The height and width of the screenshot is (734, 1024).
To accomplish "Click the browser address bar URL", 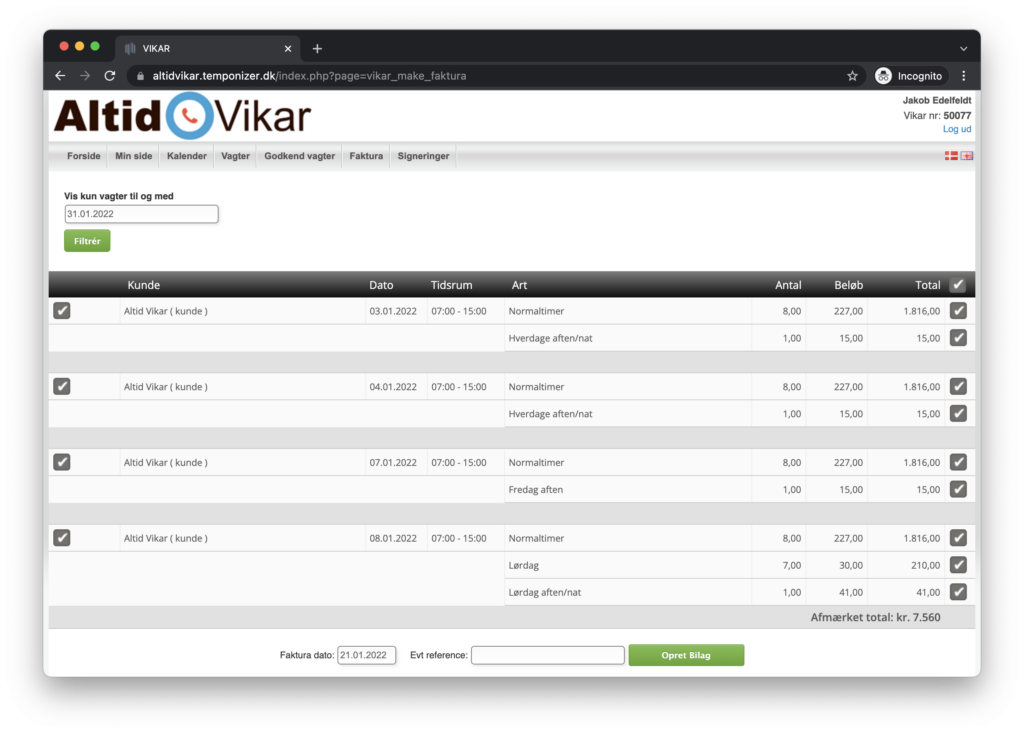I will (310, 76).
